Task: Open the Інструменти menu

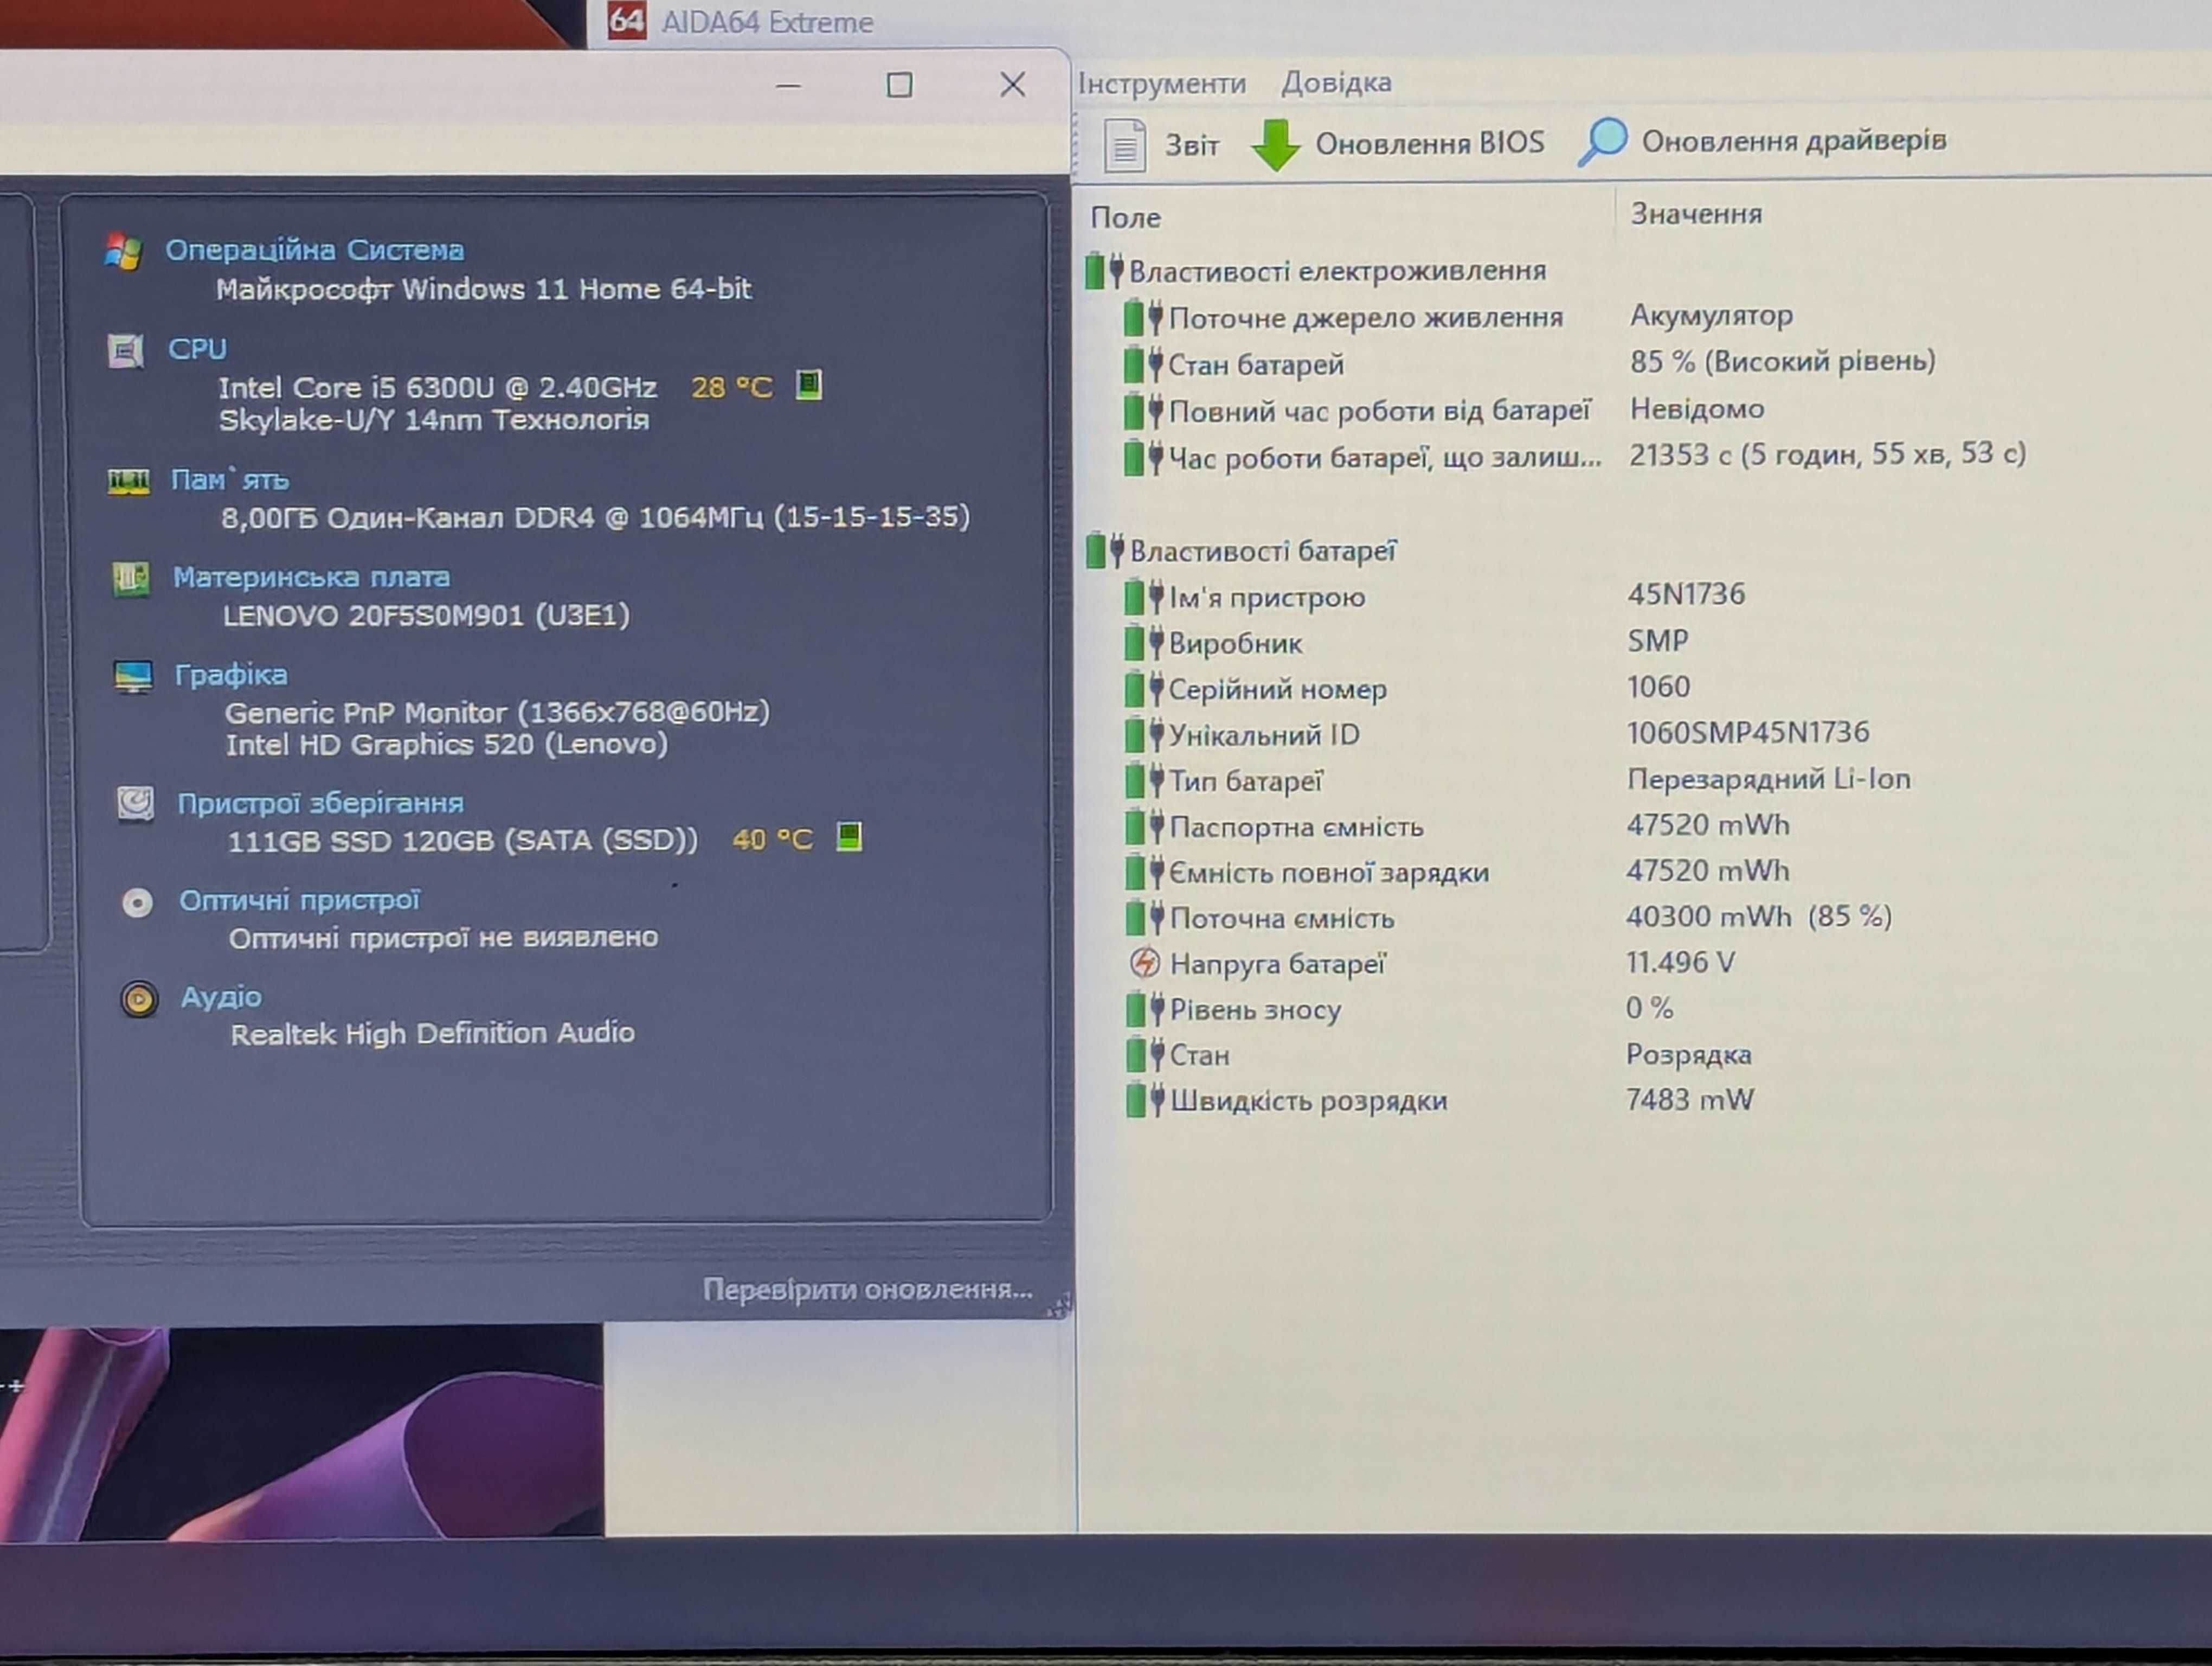Action: [x=1161, y=83]
